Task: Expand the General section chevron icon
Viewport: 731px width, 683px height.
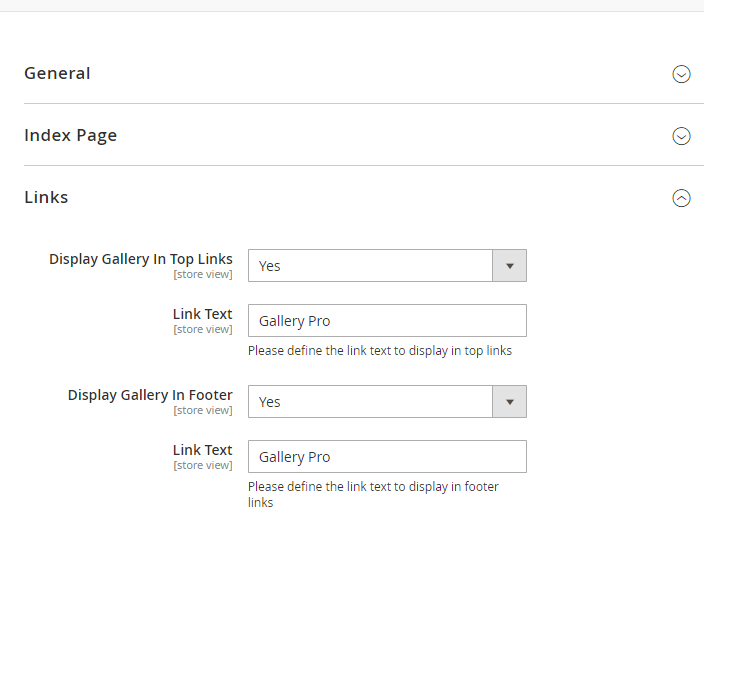Action: [x=681, y=74]
